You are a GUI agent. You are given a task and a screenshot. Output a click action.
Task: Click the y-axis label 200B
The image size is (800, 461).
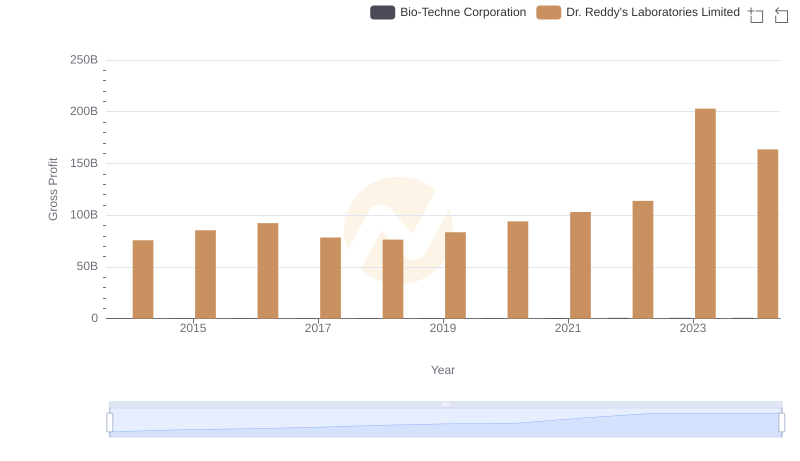coord(84,111)
